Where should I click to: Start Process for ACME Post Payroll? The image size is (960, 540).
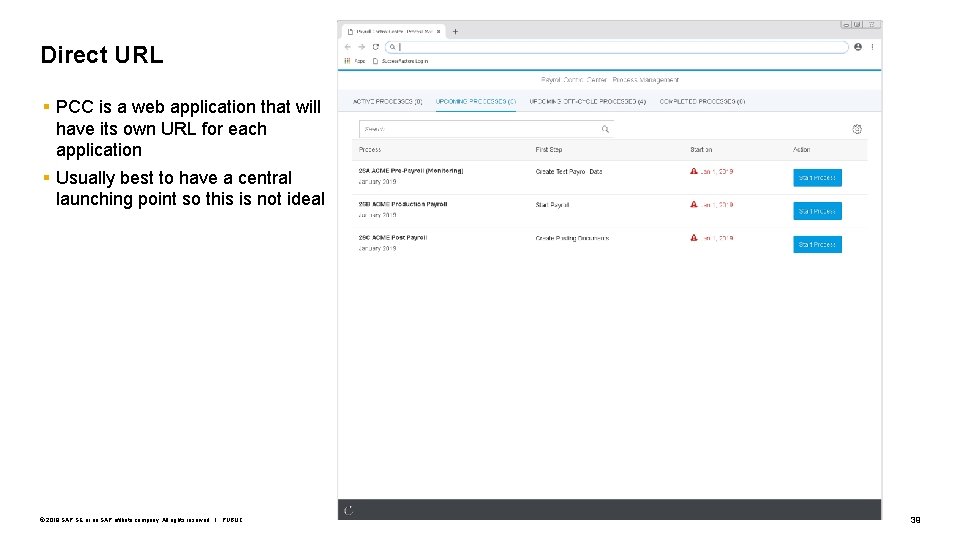point(817,244)
